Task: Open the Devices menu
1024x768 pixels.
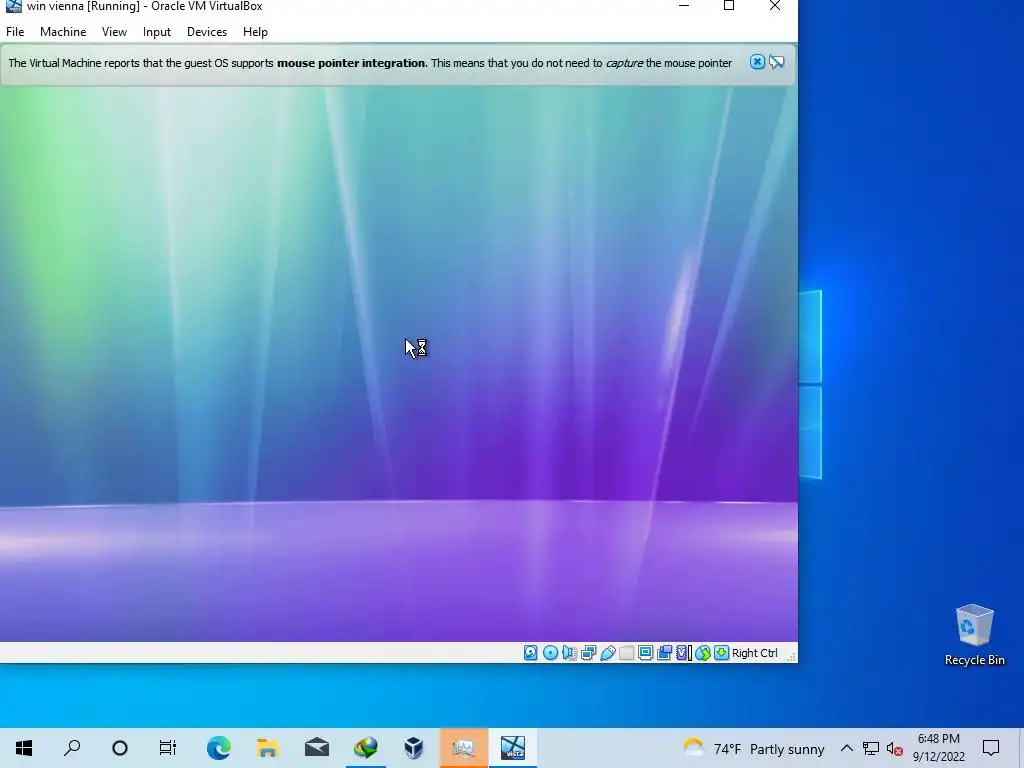Action: [x=207, y=32]
